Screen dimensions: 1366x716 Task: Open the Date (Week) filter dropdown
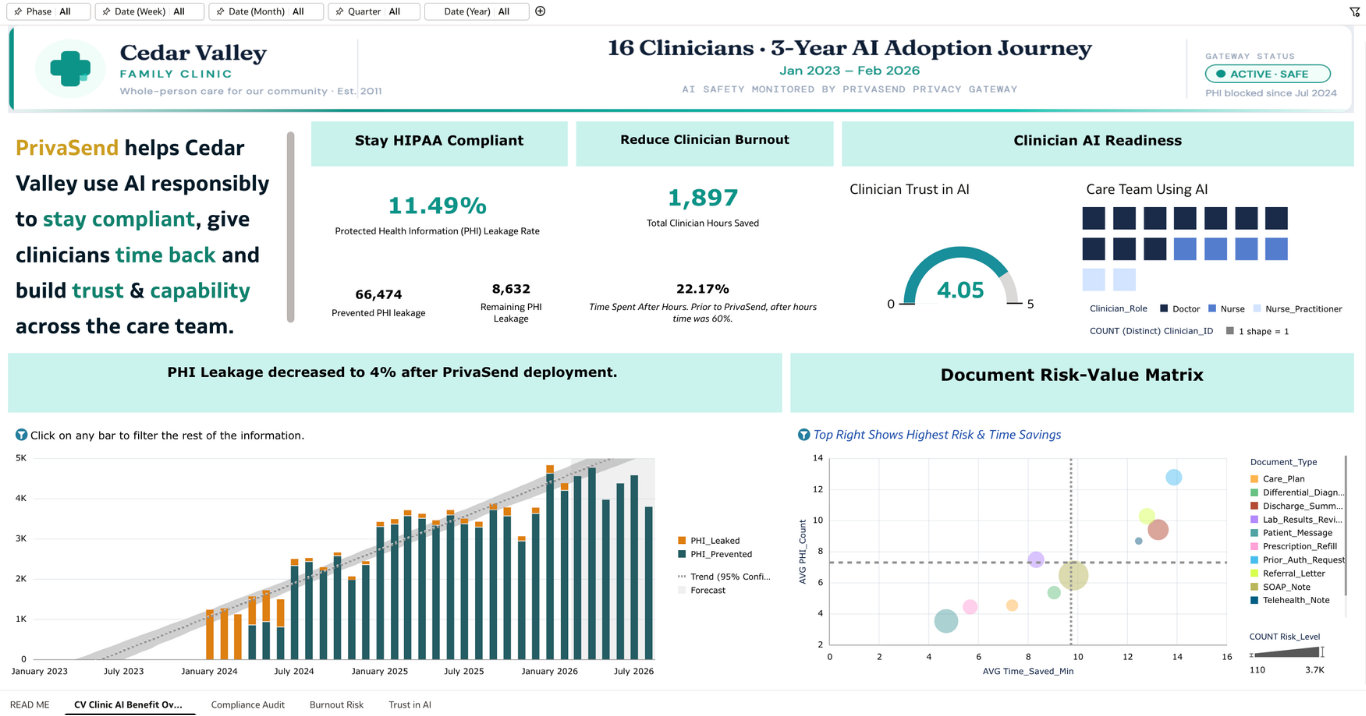150,12
